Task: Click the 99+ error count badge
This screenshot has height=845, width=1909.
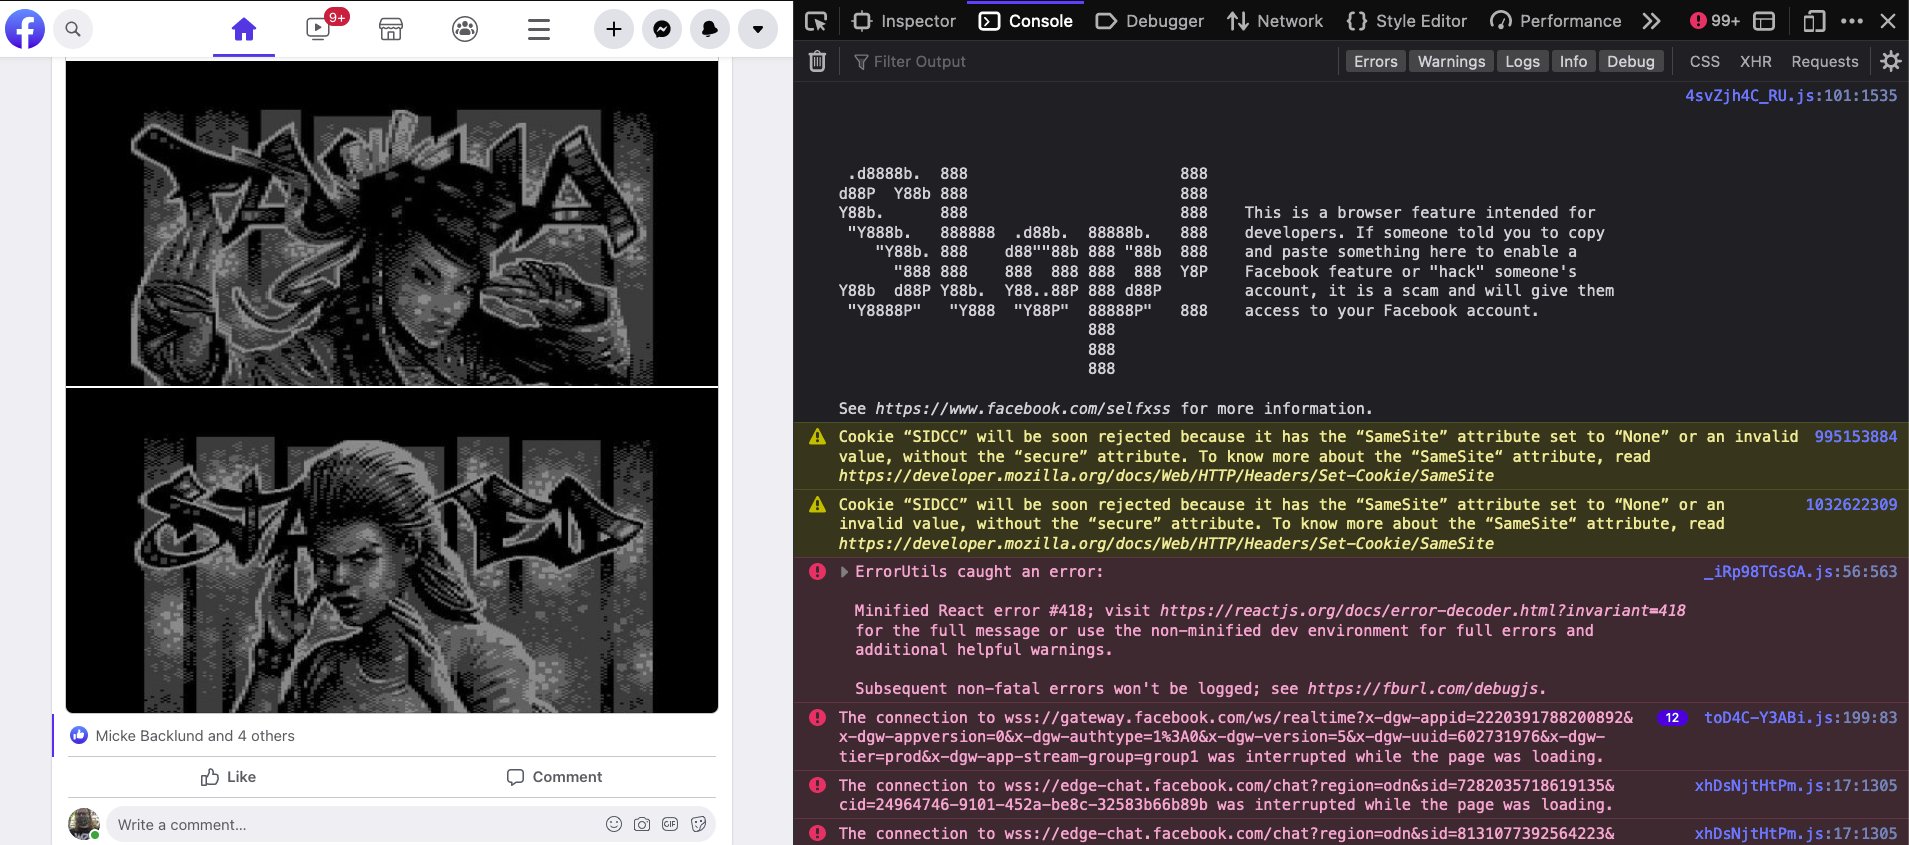Action: click(x=1714, y=21)
